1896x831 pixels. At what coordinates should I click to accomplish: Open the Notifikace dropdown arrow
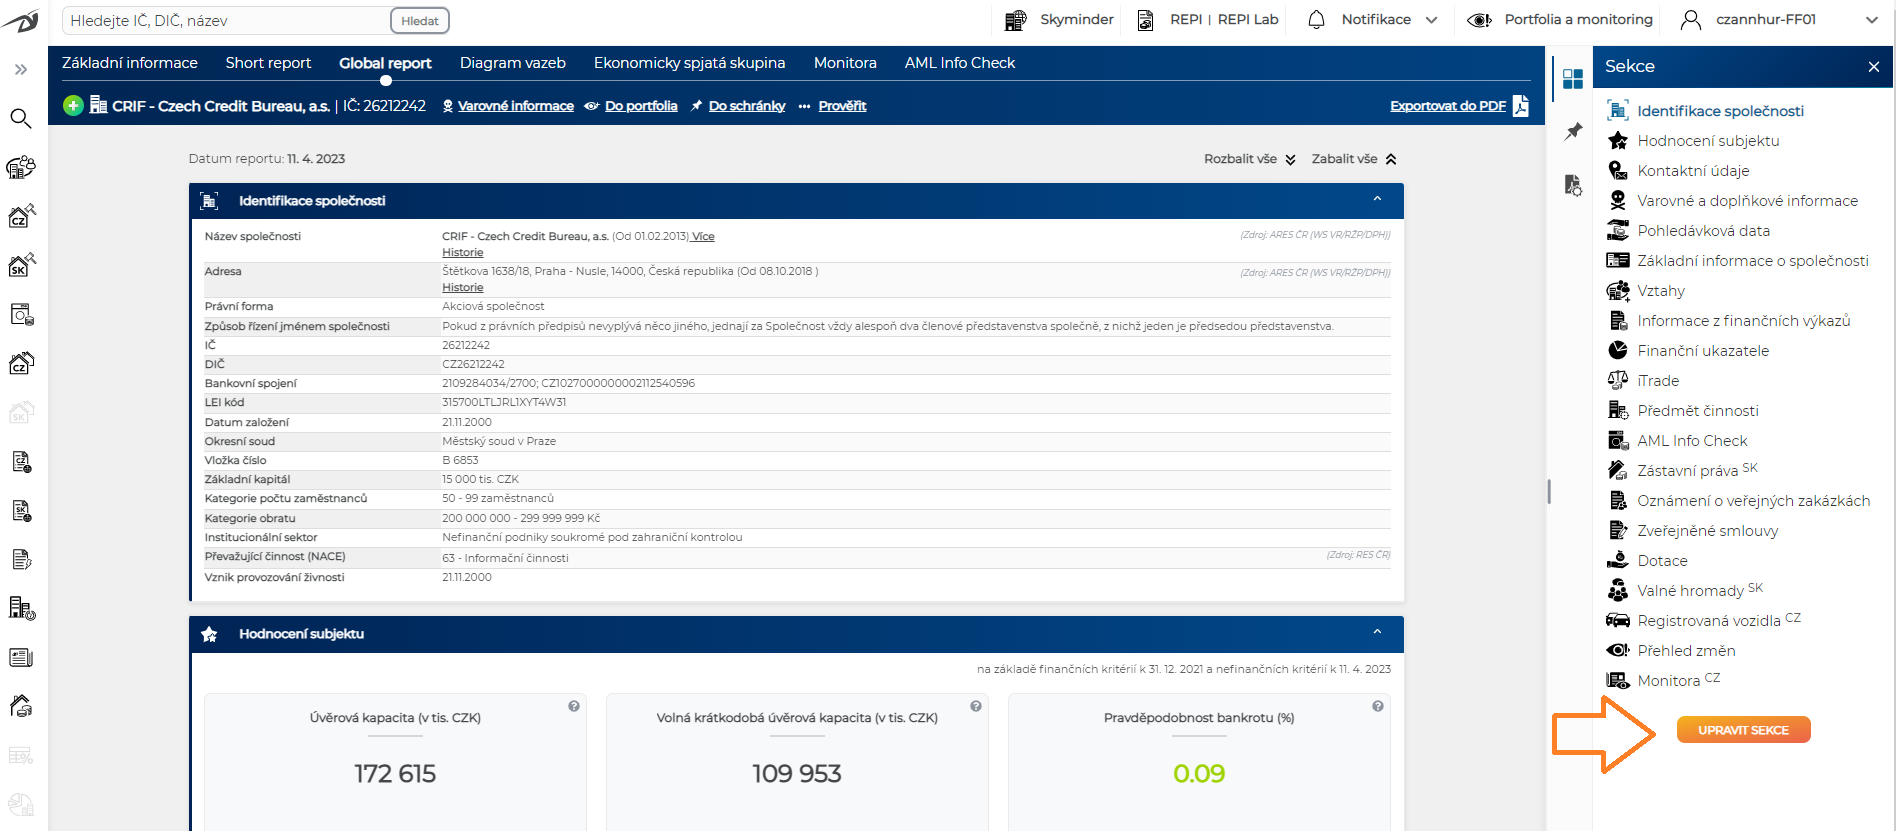(x=1431, y=20)
